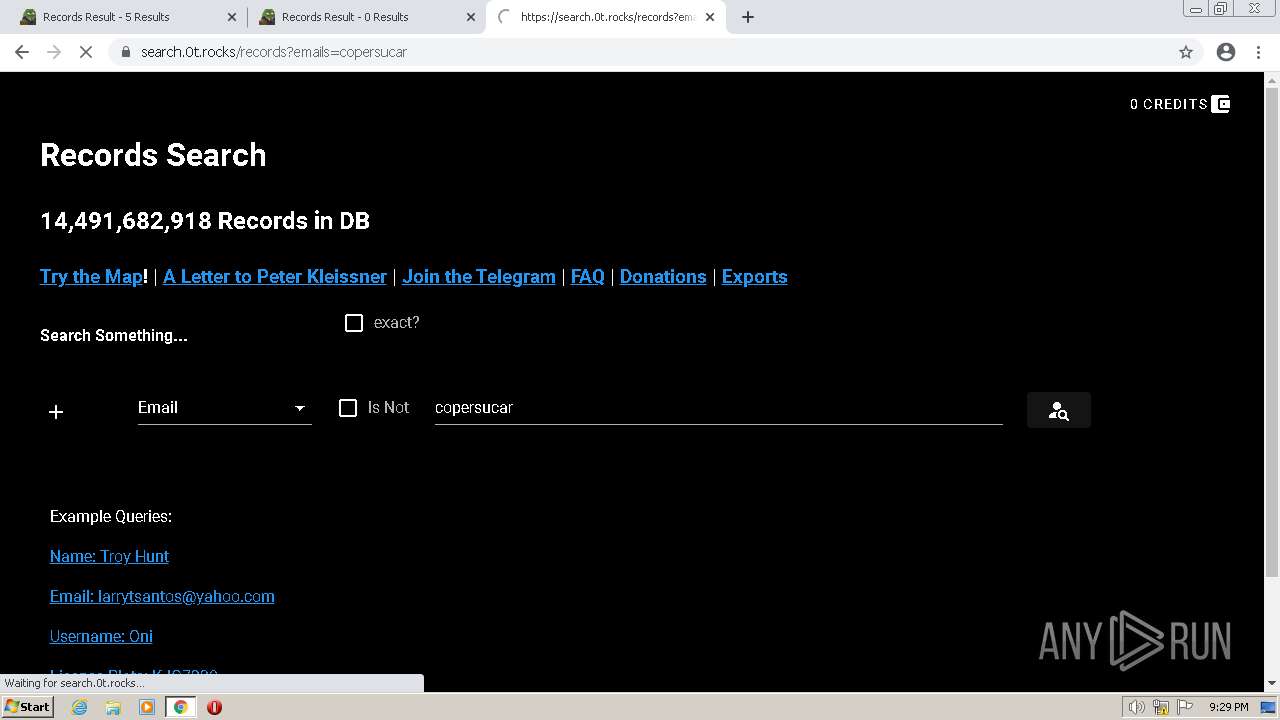
Task: Click the search records button icon
Action: [1058, 410]
